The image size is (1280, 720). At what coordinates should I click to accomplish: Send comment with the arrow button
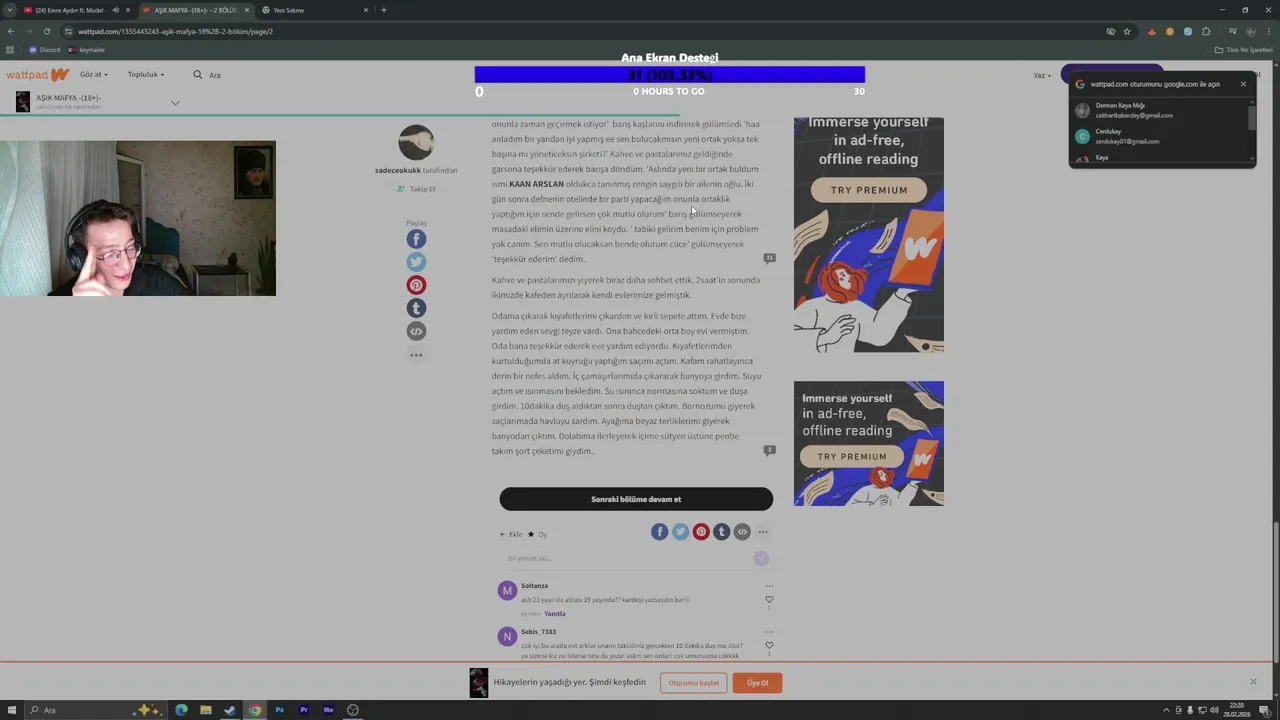pos(761,558)
